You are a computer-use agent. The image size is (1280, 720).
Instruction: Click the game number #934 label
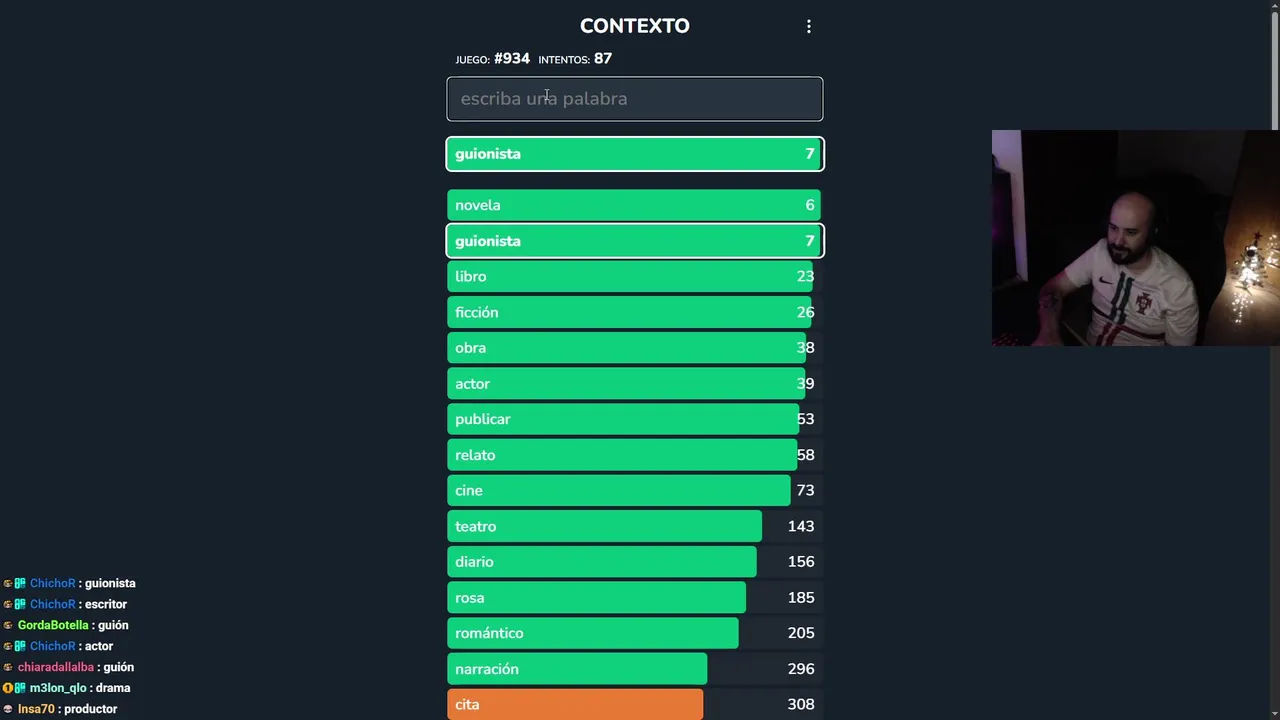click(x=511, y=59)
